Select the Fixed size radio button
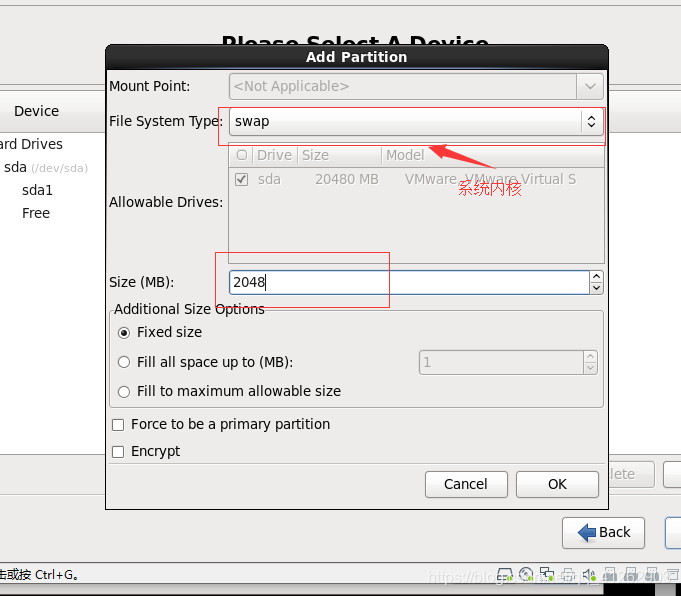This screenshot has height=596, width=681. click(x=124, y=333)
